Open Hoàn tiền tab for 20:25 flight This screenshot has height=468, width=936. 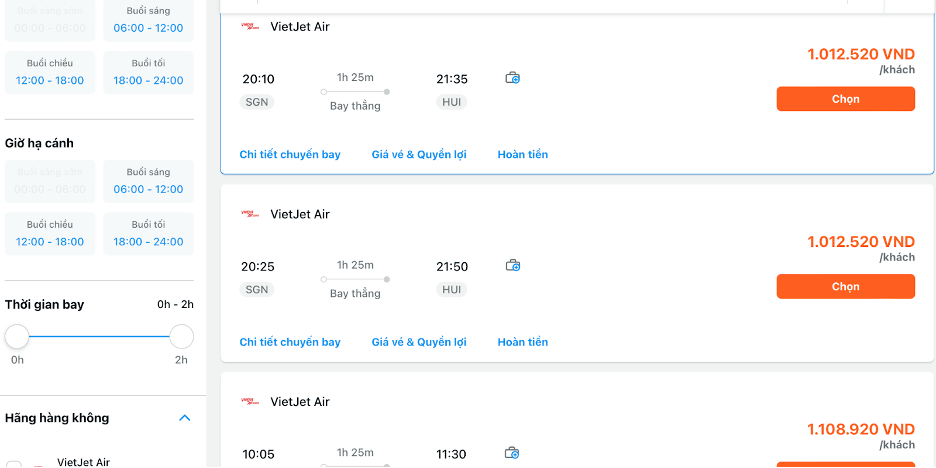pyautogui.click(x=523, y=342)
